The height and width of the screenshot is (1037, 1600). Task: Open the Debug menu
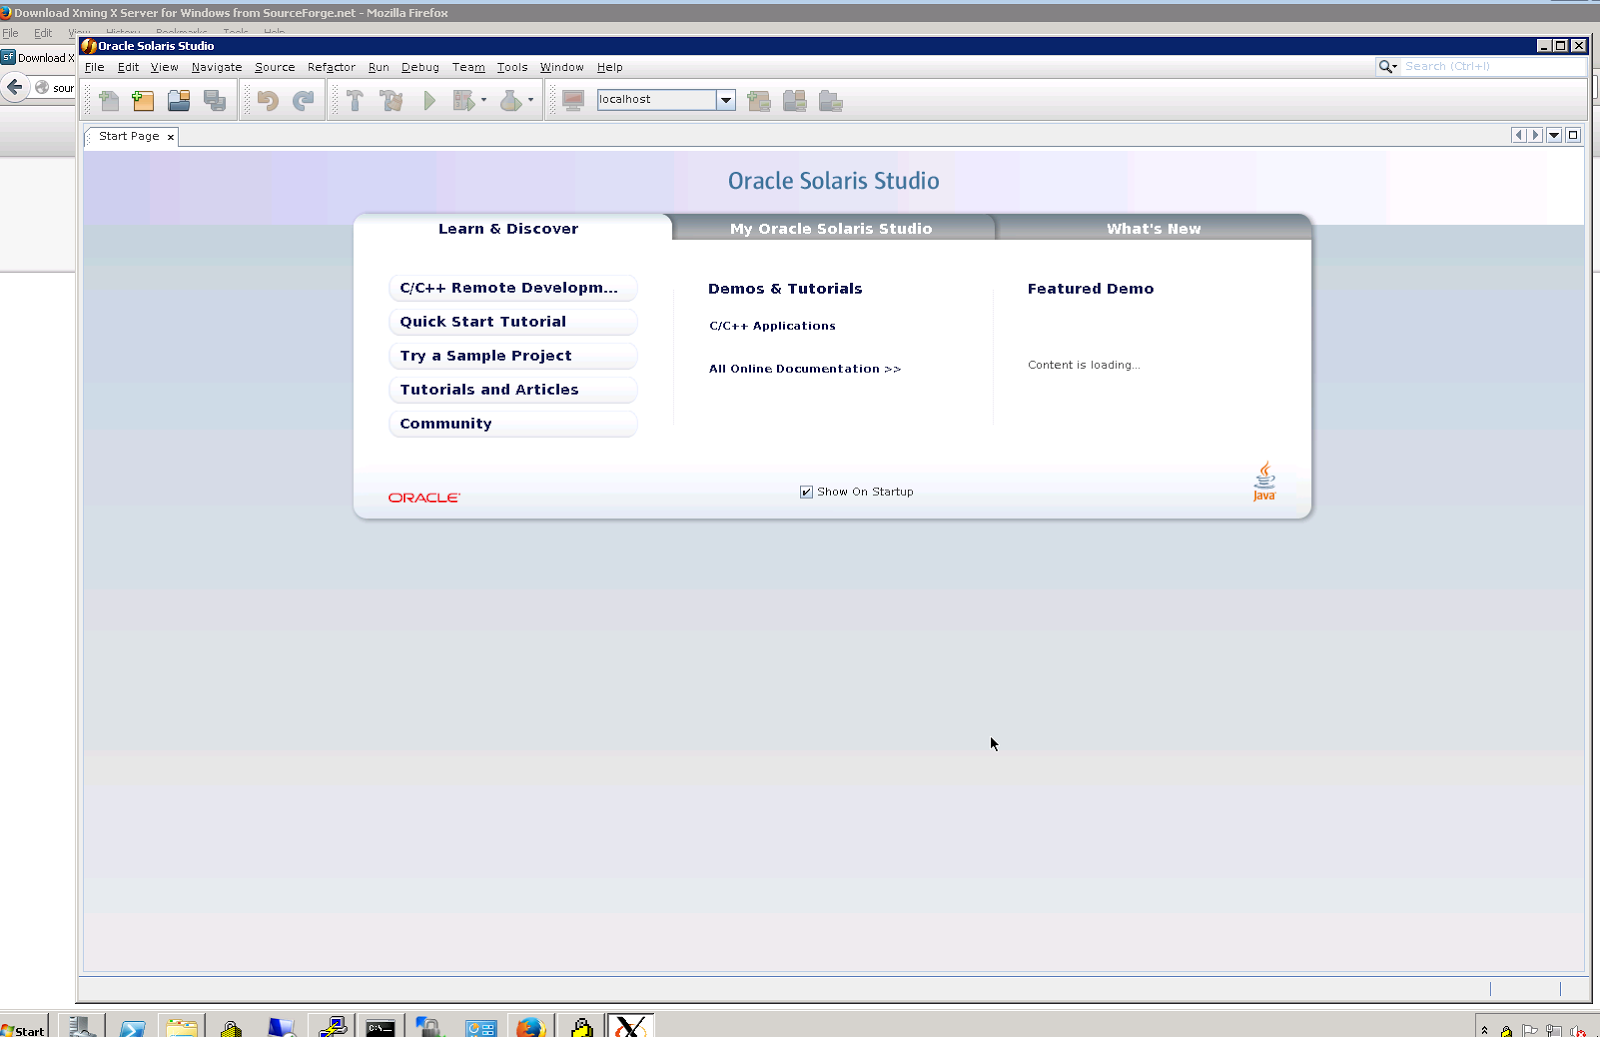(x=420, y=67)
